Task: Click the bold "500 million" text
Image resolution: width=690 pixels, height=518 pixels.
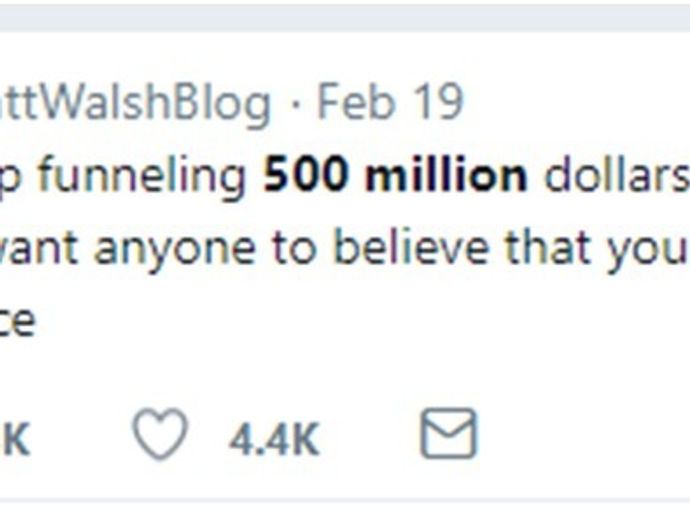Action: (x=395, y=176)
